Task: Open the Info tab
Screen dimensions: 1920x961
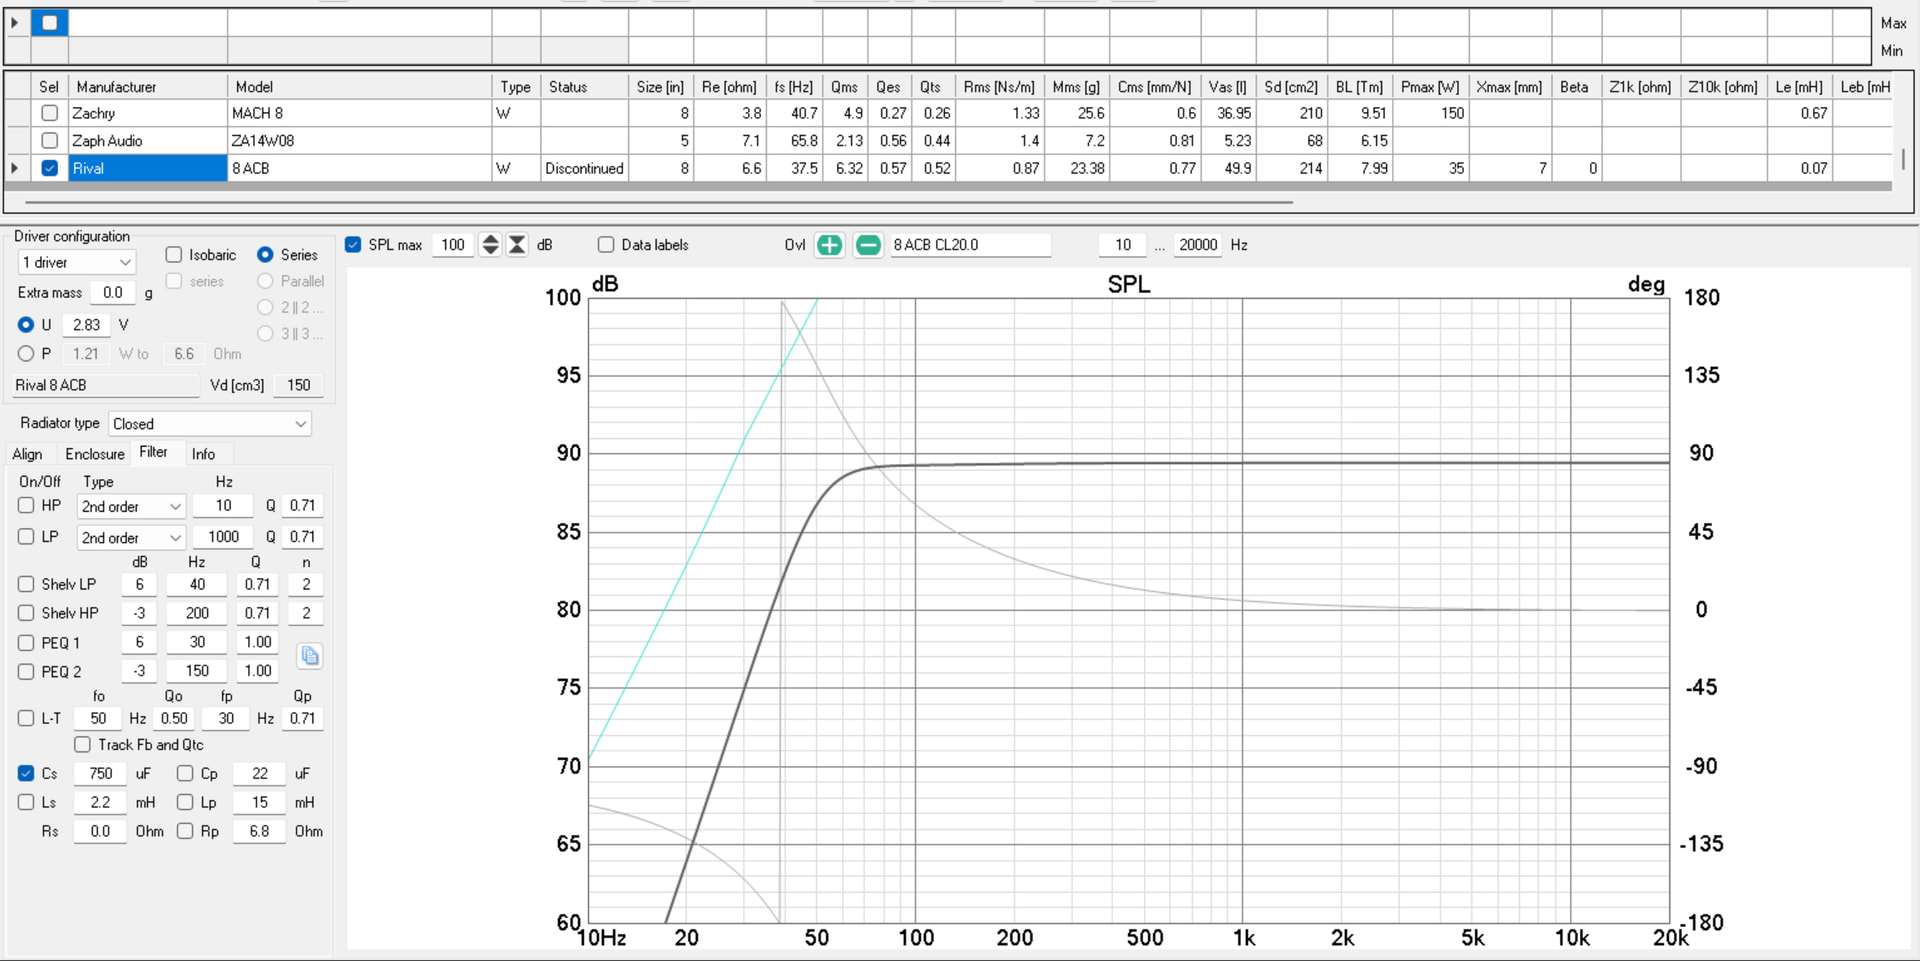Action: (203, 454)
